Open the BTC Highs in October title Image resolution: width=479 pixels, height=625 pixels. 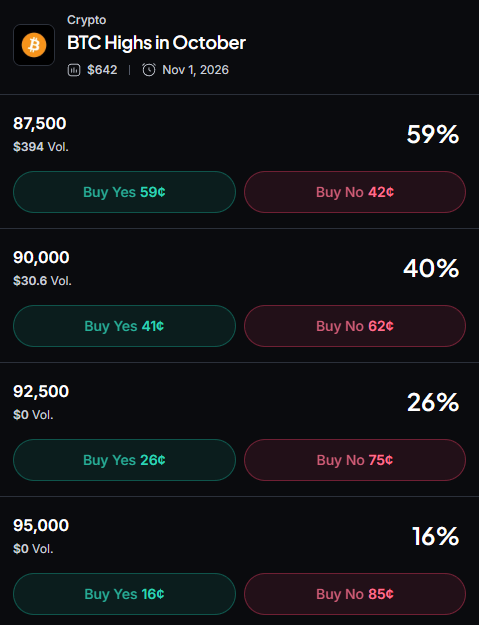click(156, 43)
